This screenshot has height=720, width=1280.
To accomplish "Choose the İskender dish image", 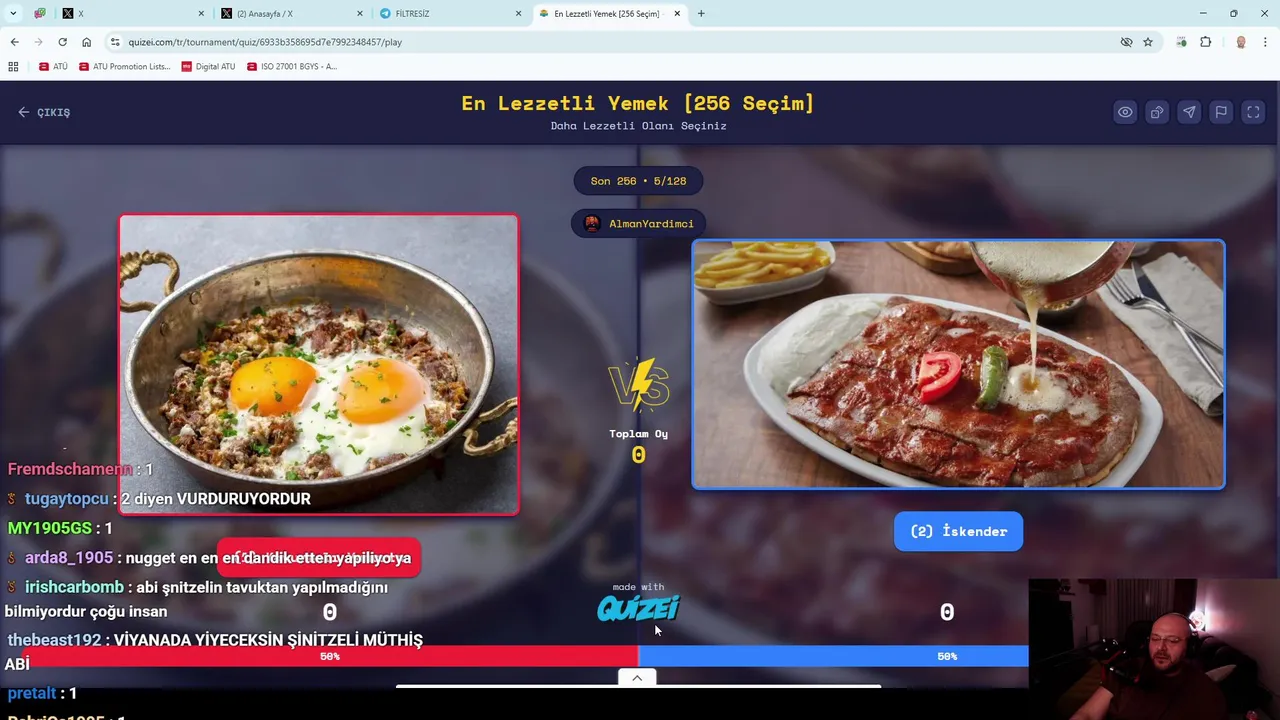I will 958,364.
